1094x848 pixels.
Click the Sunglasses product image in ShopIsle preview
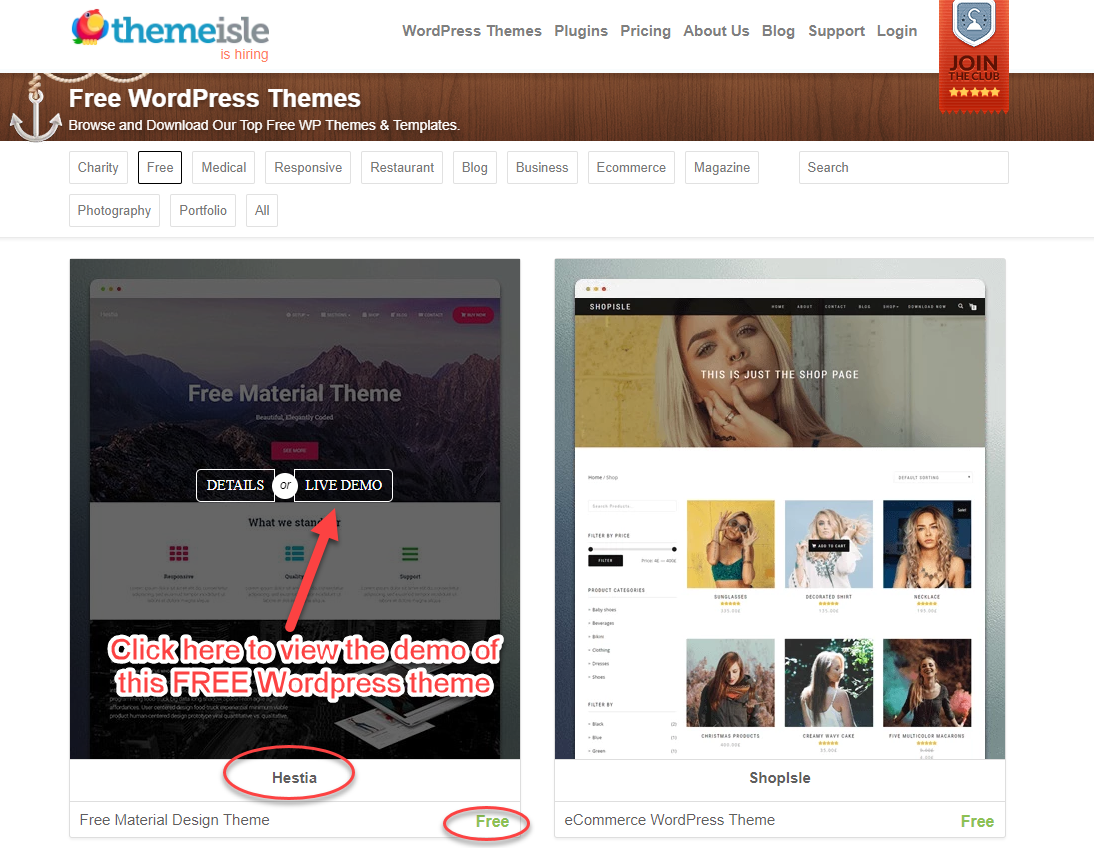tap(730, 544)
